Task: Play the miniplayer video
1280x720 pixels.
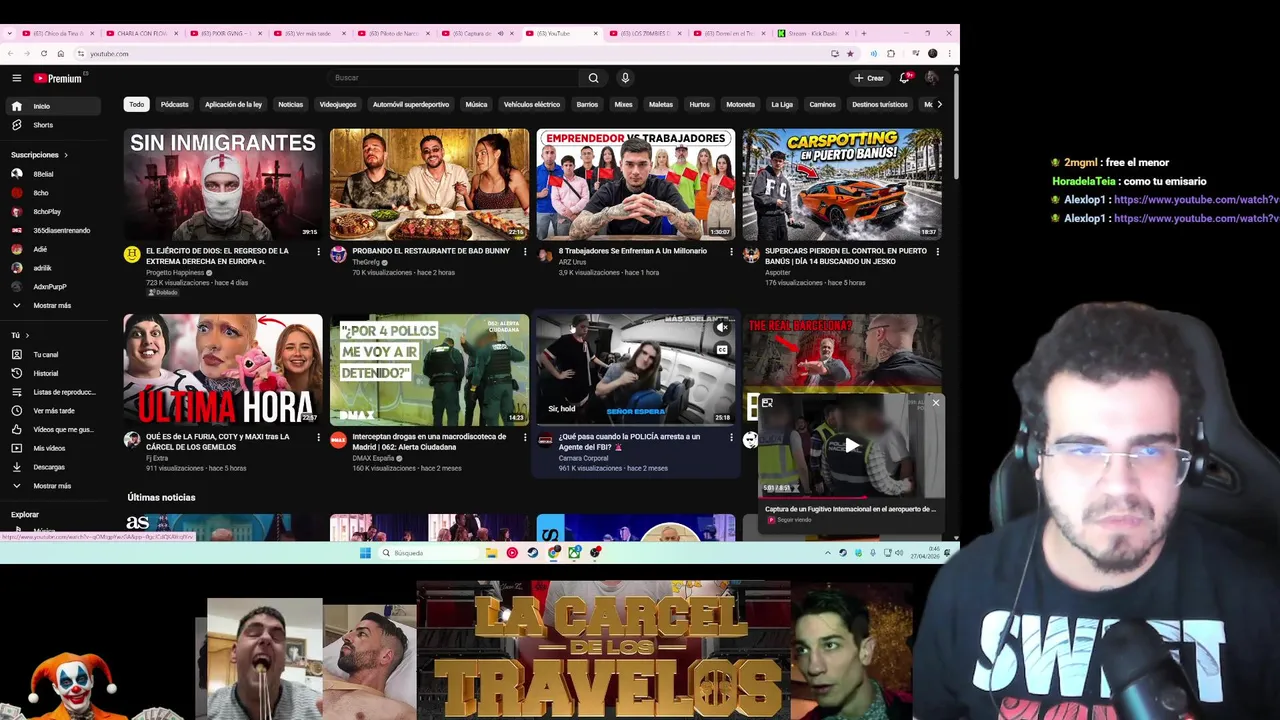Action: (851, 446)
